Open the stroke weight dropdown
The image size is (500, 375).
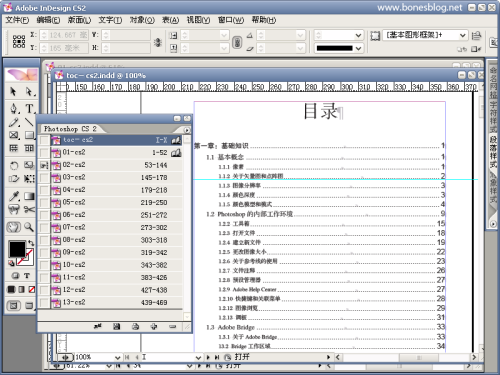358,35
